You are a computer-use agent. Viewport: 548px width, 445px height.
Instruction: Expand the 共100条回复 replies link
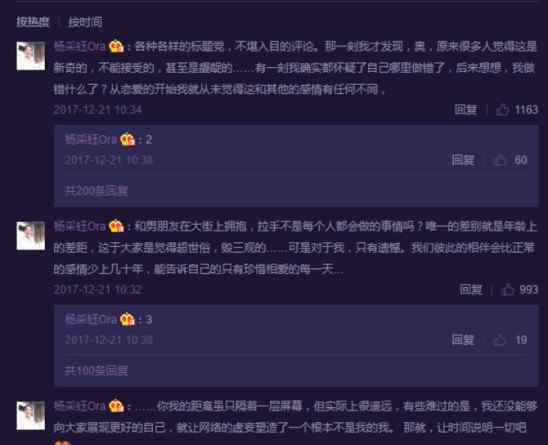pyautogui.click(x=96, y=371)
